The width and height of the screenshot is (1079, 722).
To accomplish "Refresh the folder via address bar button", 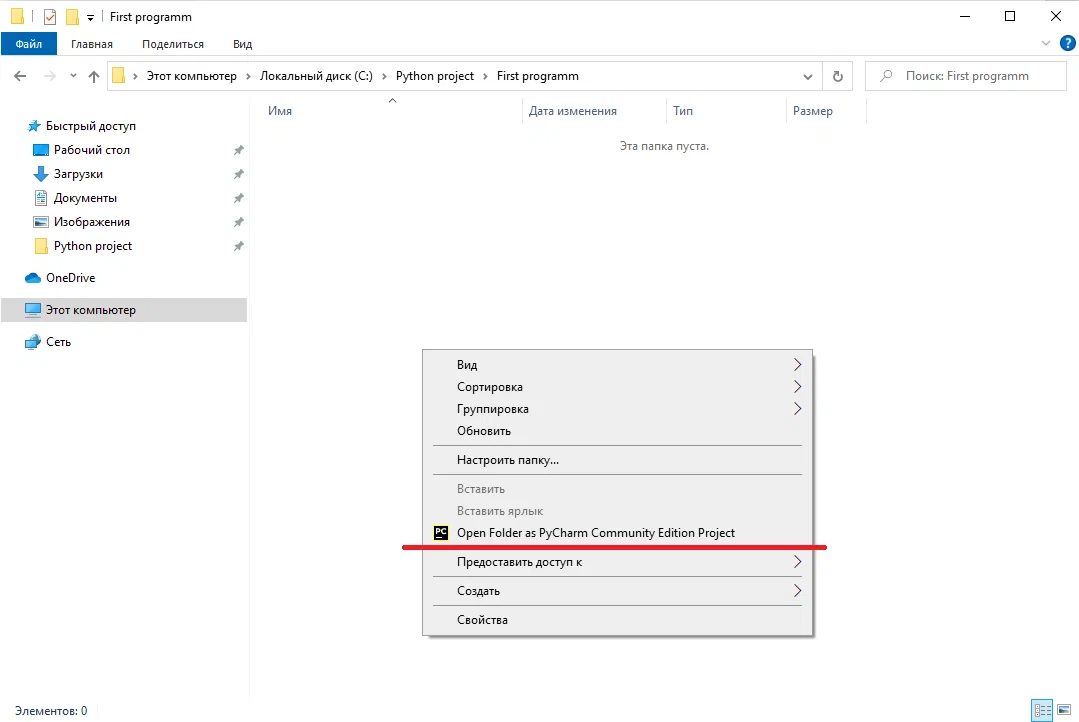I will tap(837, 76).
